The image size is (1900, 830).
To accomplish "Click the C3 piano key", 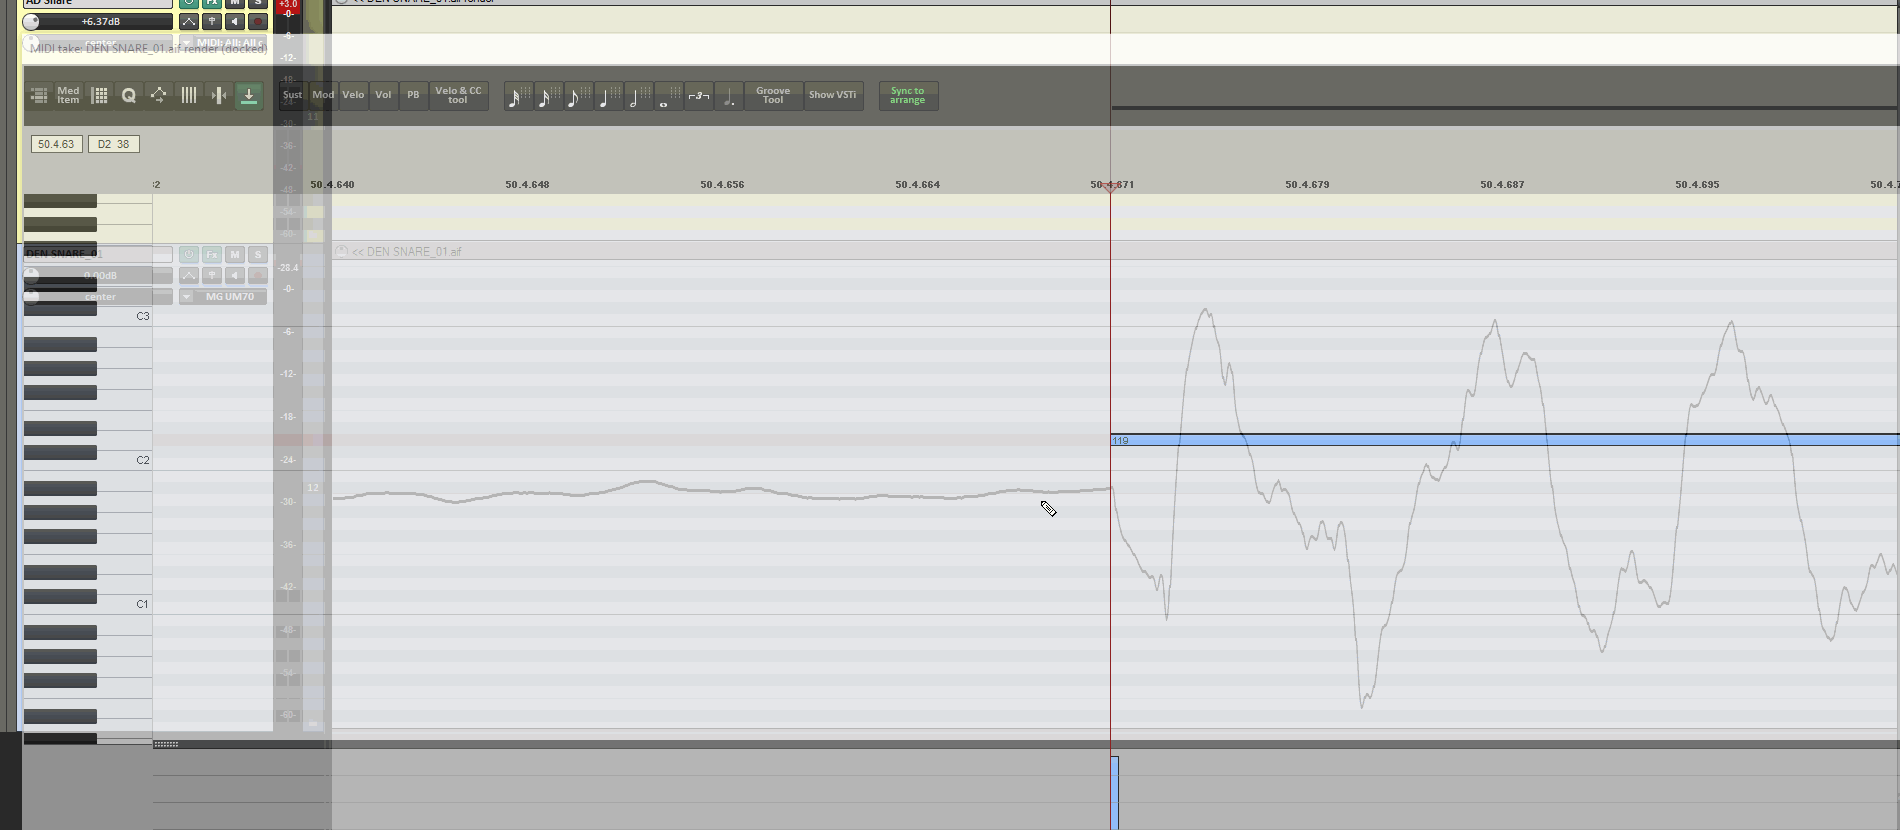I will point(88,317).
